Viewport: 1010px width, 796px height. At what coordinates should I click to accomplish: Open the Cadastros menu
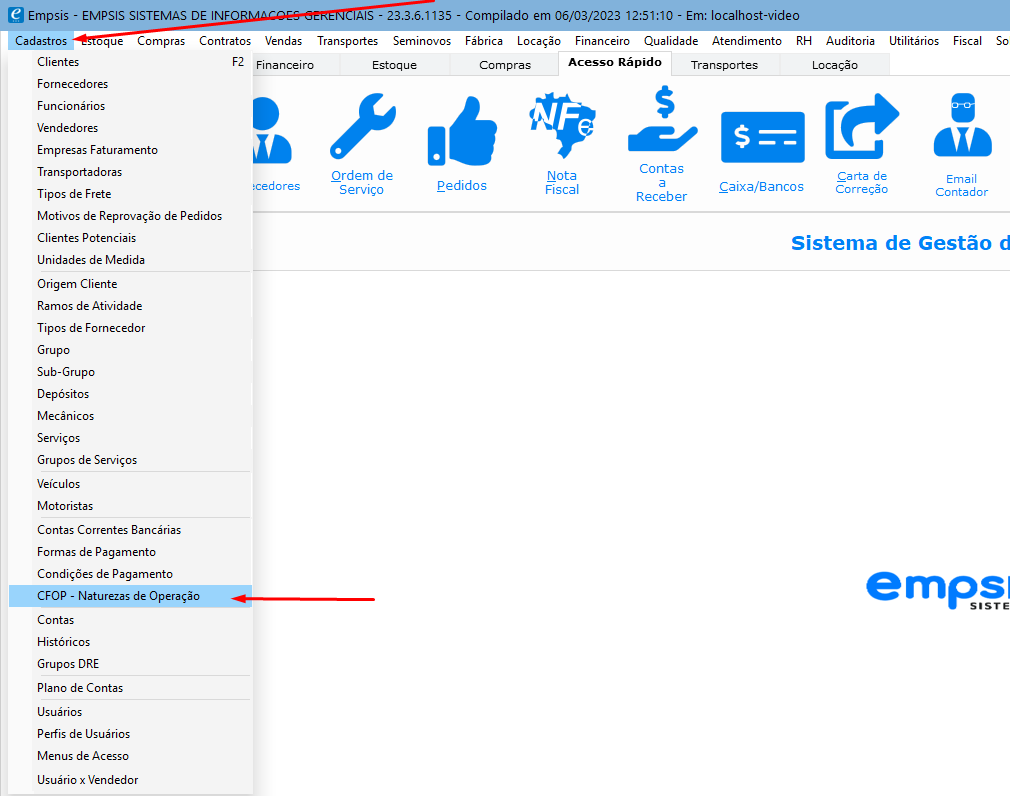(41, 41)
